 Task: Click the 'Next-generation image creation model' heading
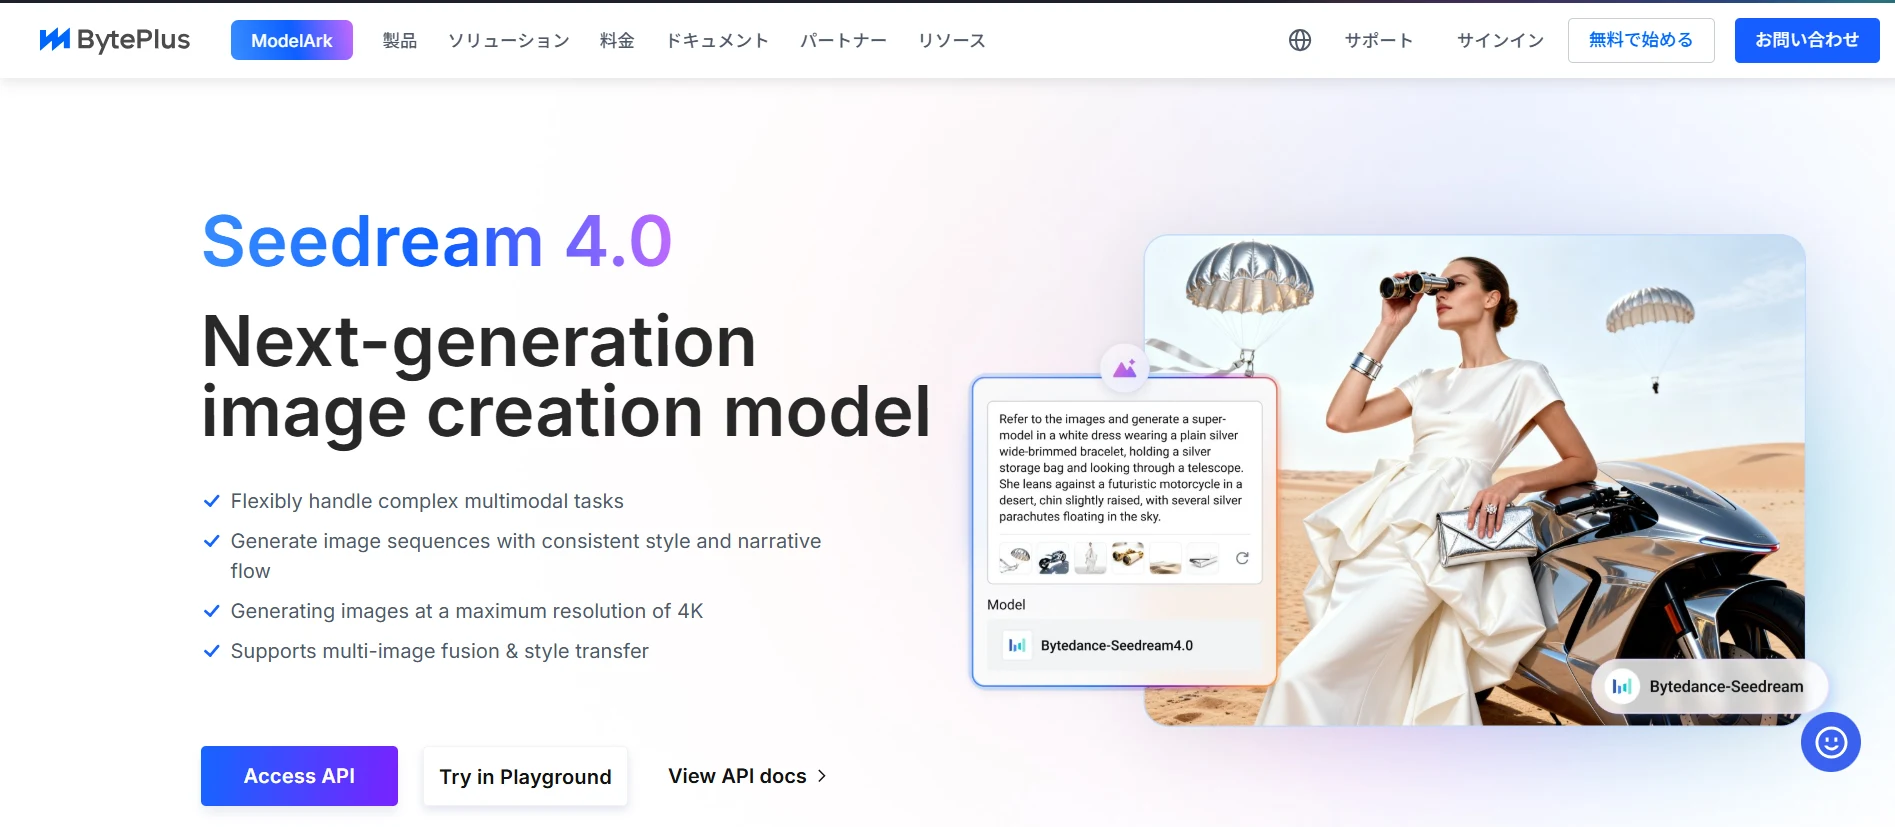pyautogui.click(x=566, y=377)
